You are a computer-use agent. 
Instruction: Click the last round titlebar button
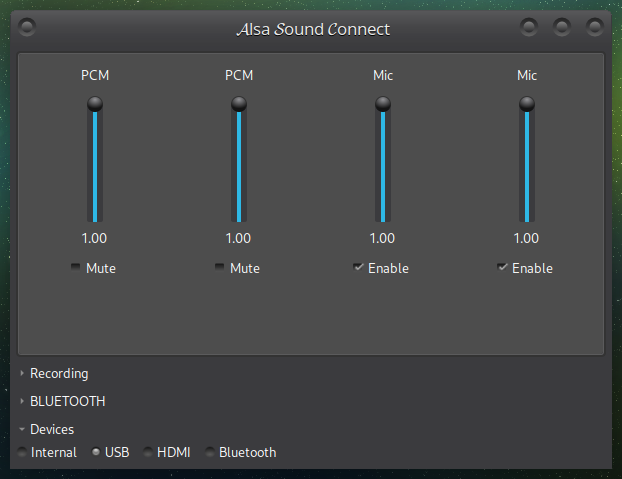pos(595,27)
